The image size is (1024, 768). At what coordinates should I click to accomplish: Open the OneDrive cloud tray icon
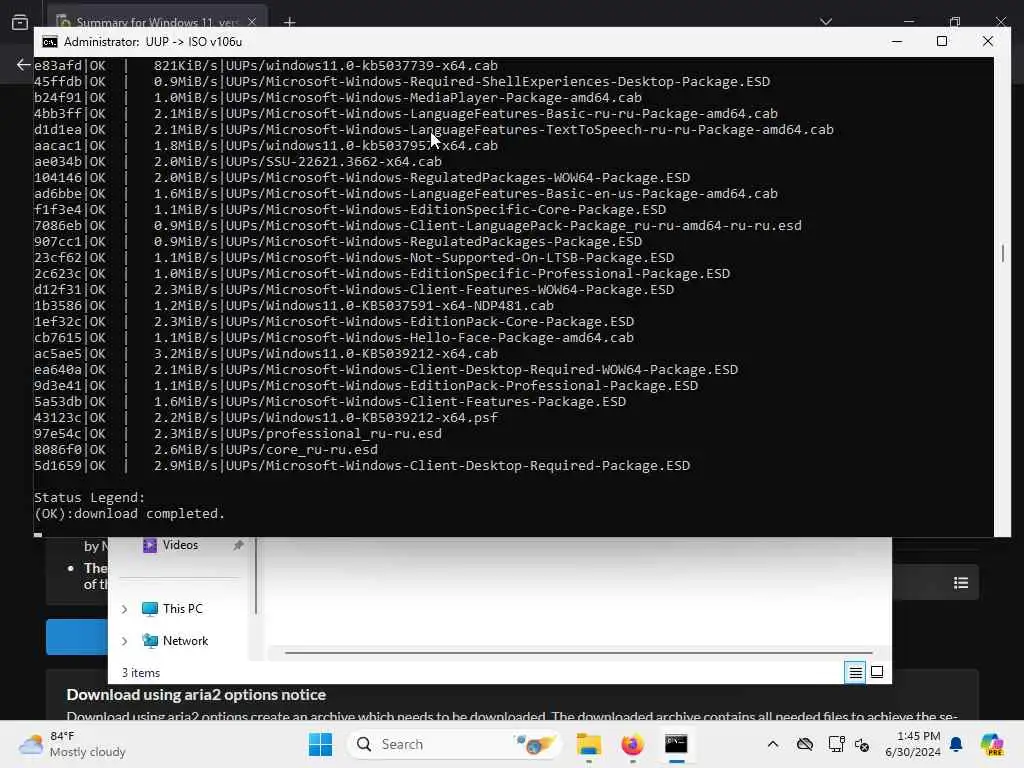pos(805,744)
